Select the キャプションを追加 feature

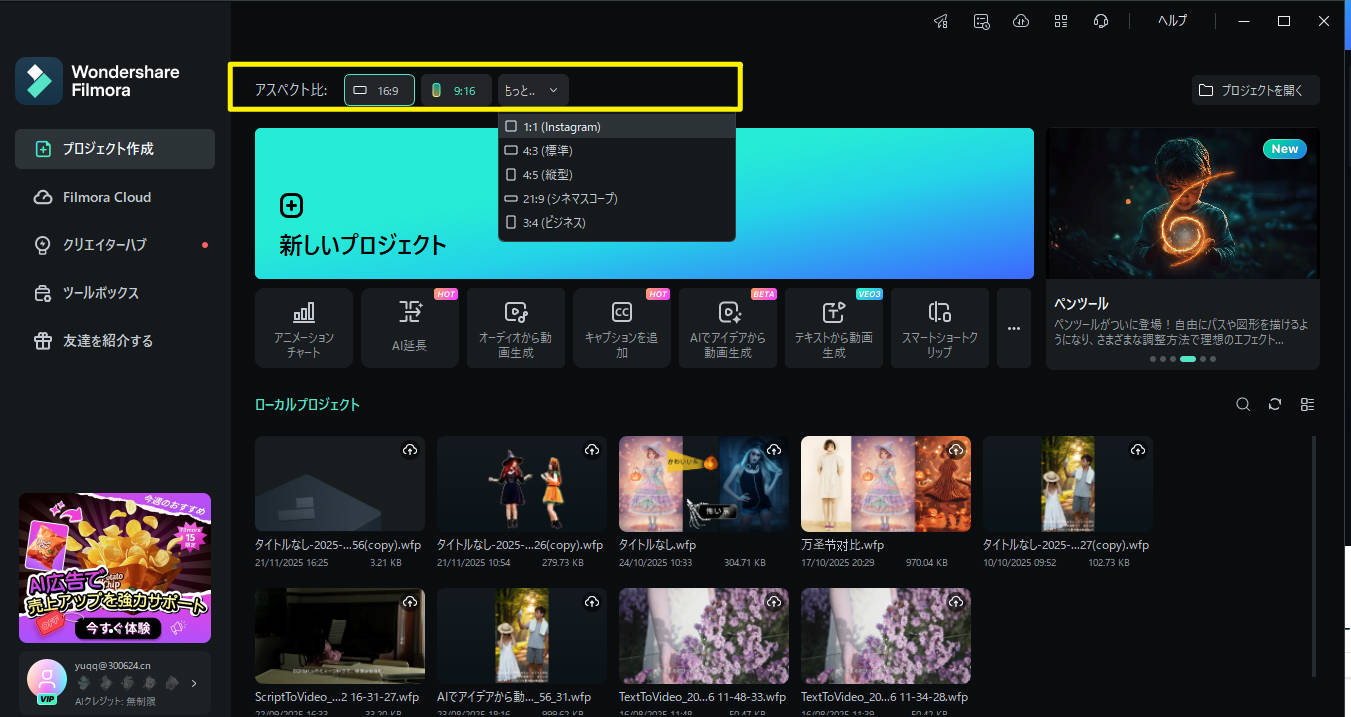tap(621, 327)
